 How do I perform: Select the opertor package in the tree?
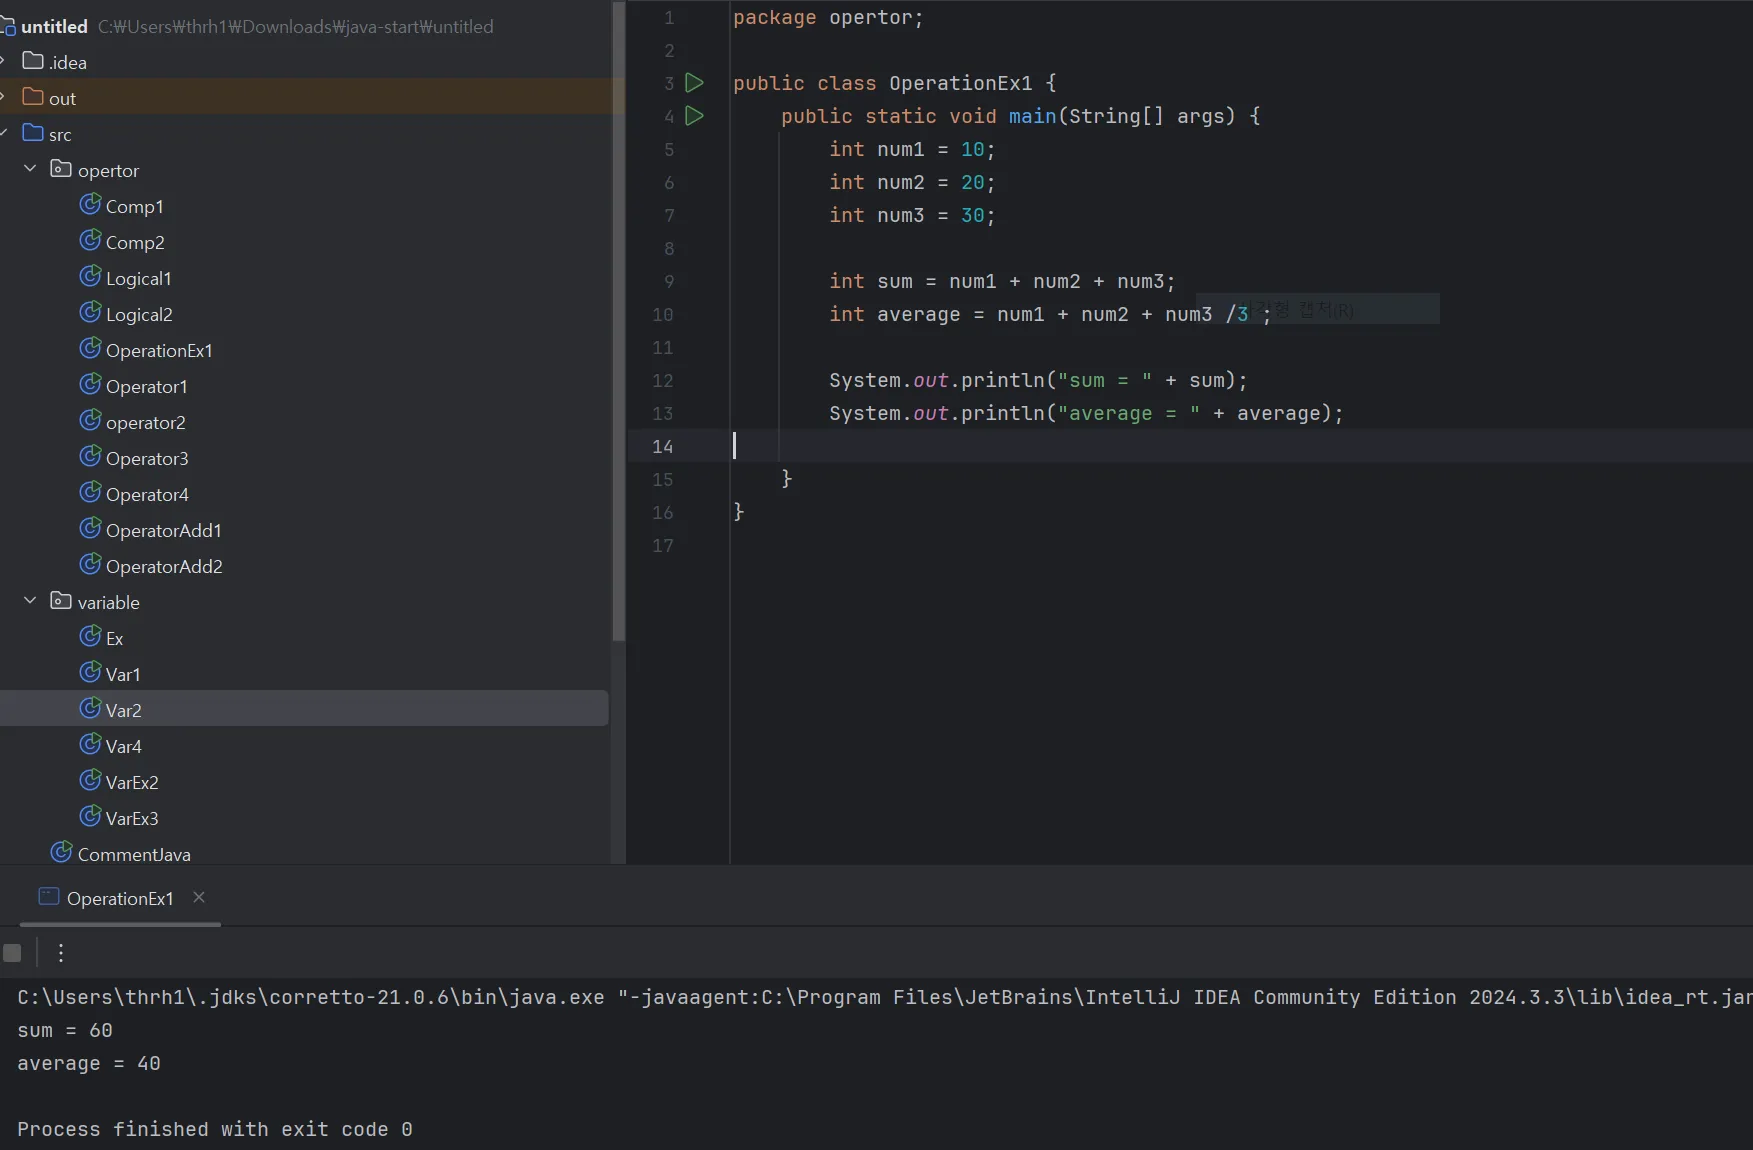[108, 171]
